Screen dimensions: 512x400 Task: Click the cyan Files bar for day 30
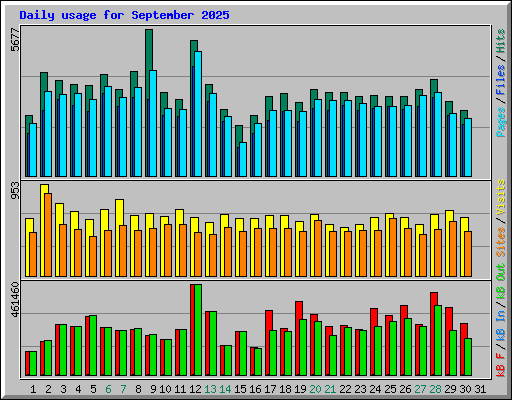coord(468,147)
